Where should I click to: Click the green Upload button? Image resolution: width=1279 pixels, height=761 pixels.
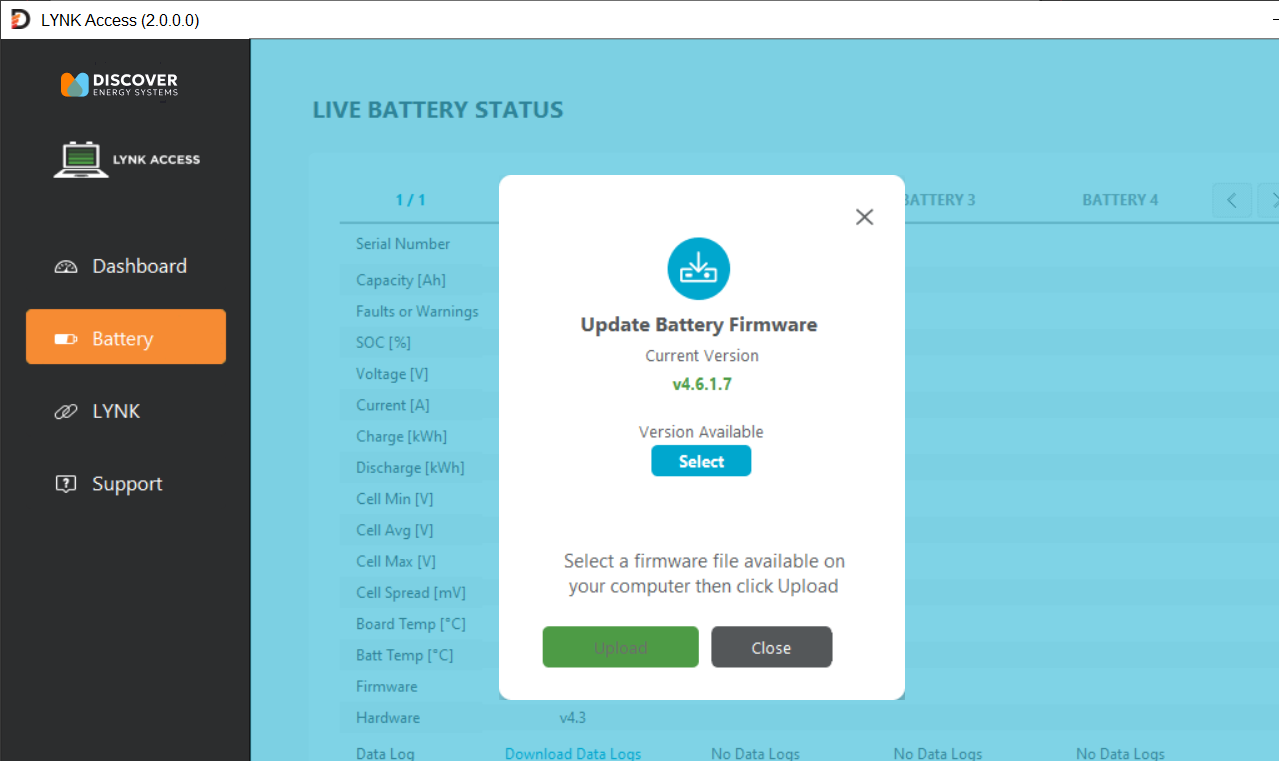pyautogui.click(x=620, y=647)
